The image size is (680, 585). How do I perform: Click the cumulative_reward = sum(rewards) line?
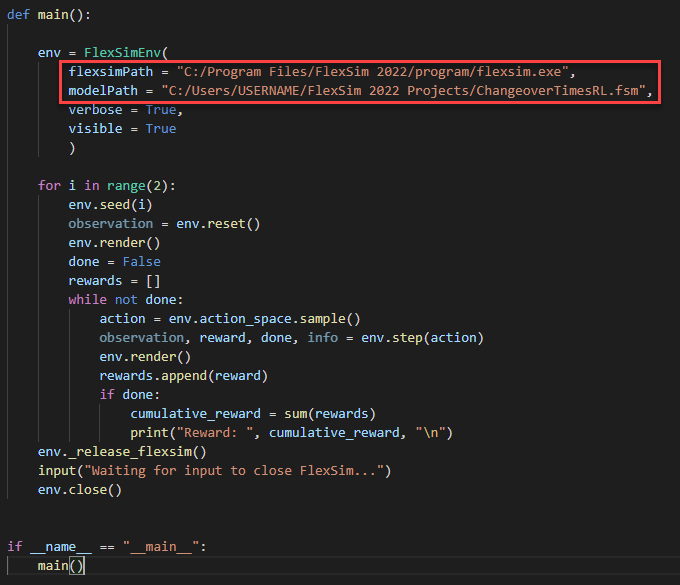tap(253, 414)
